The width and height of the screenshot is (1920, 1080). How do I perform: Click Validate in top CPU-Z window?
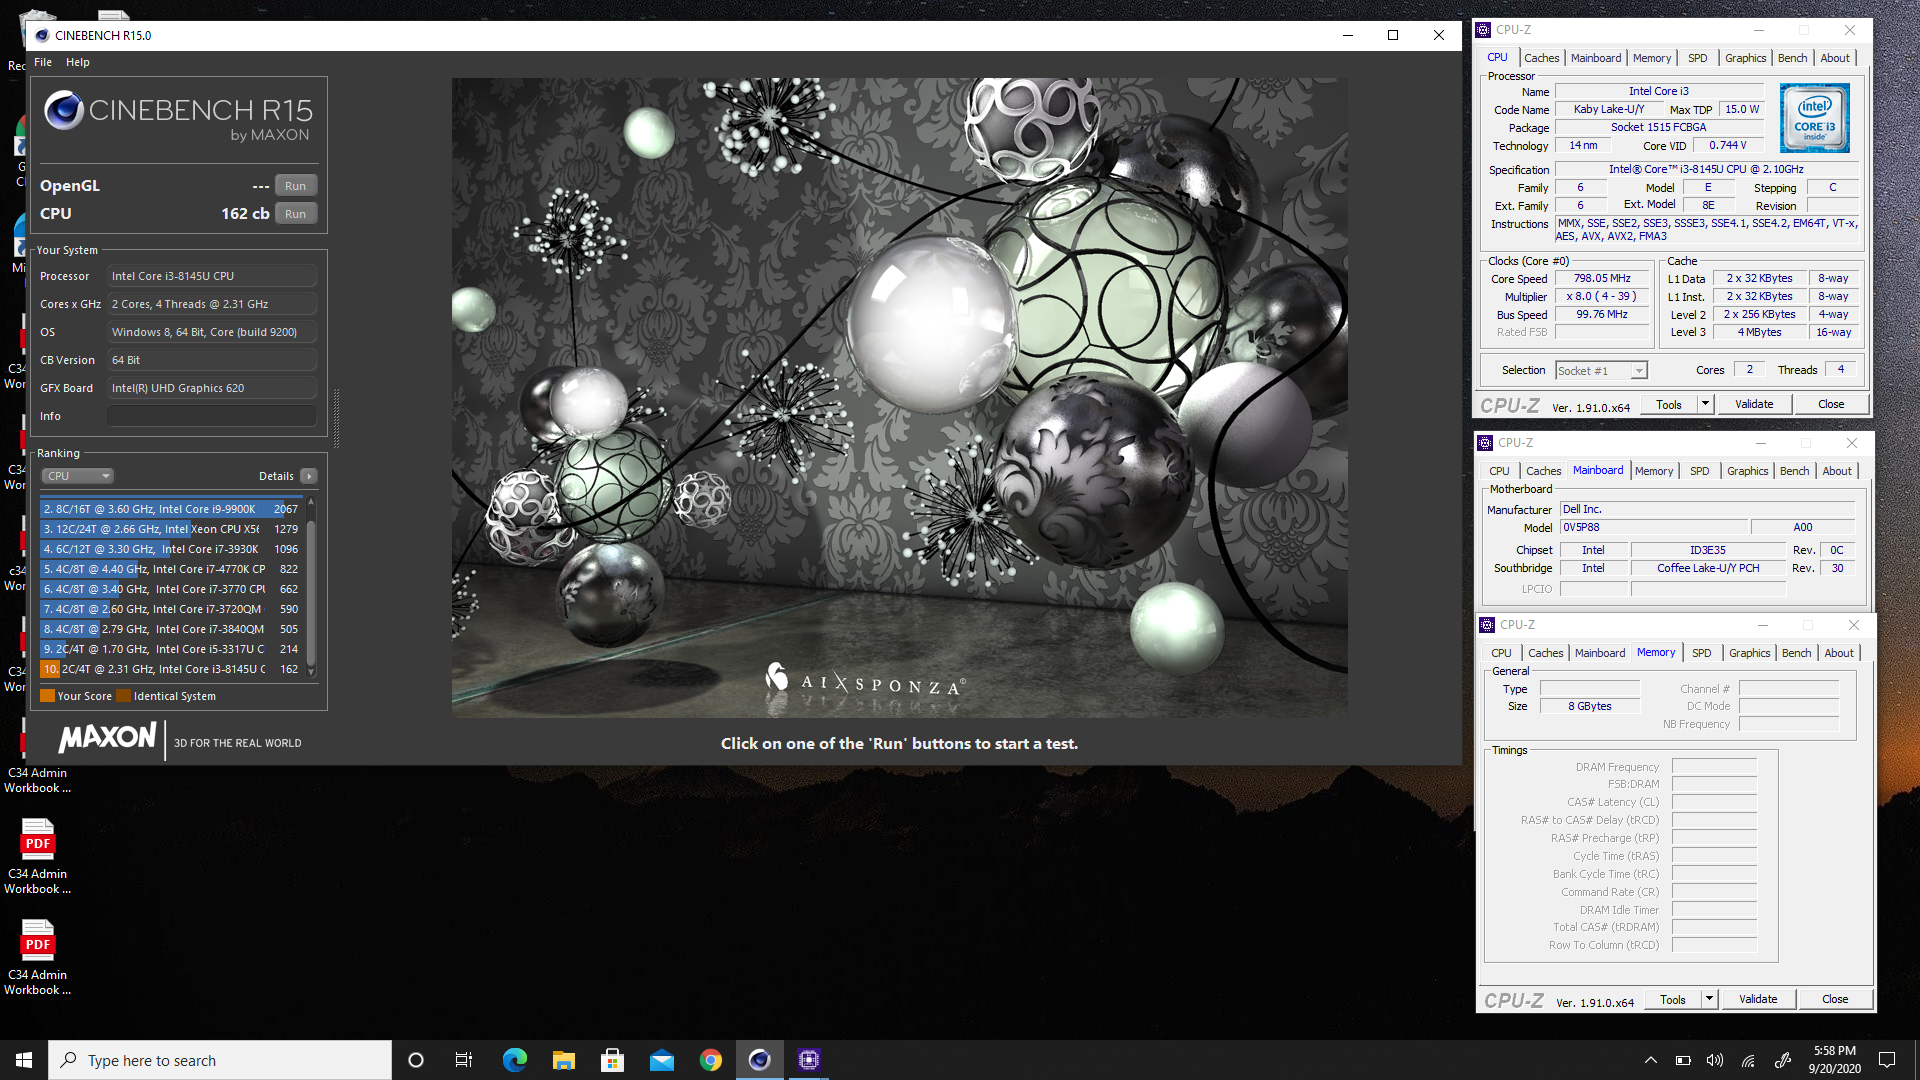[1753, 405]
